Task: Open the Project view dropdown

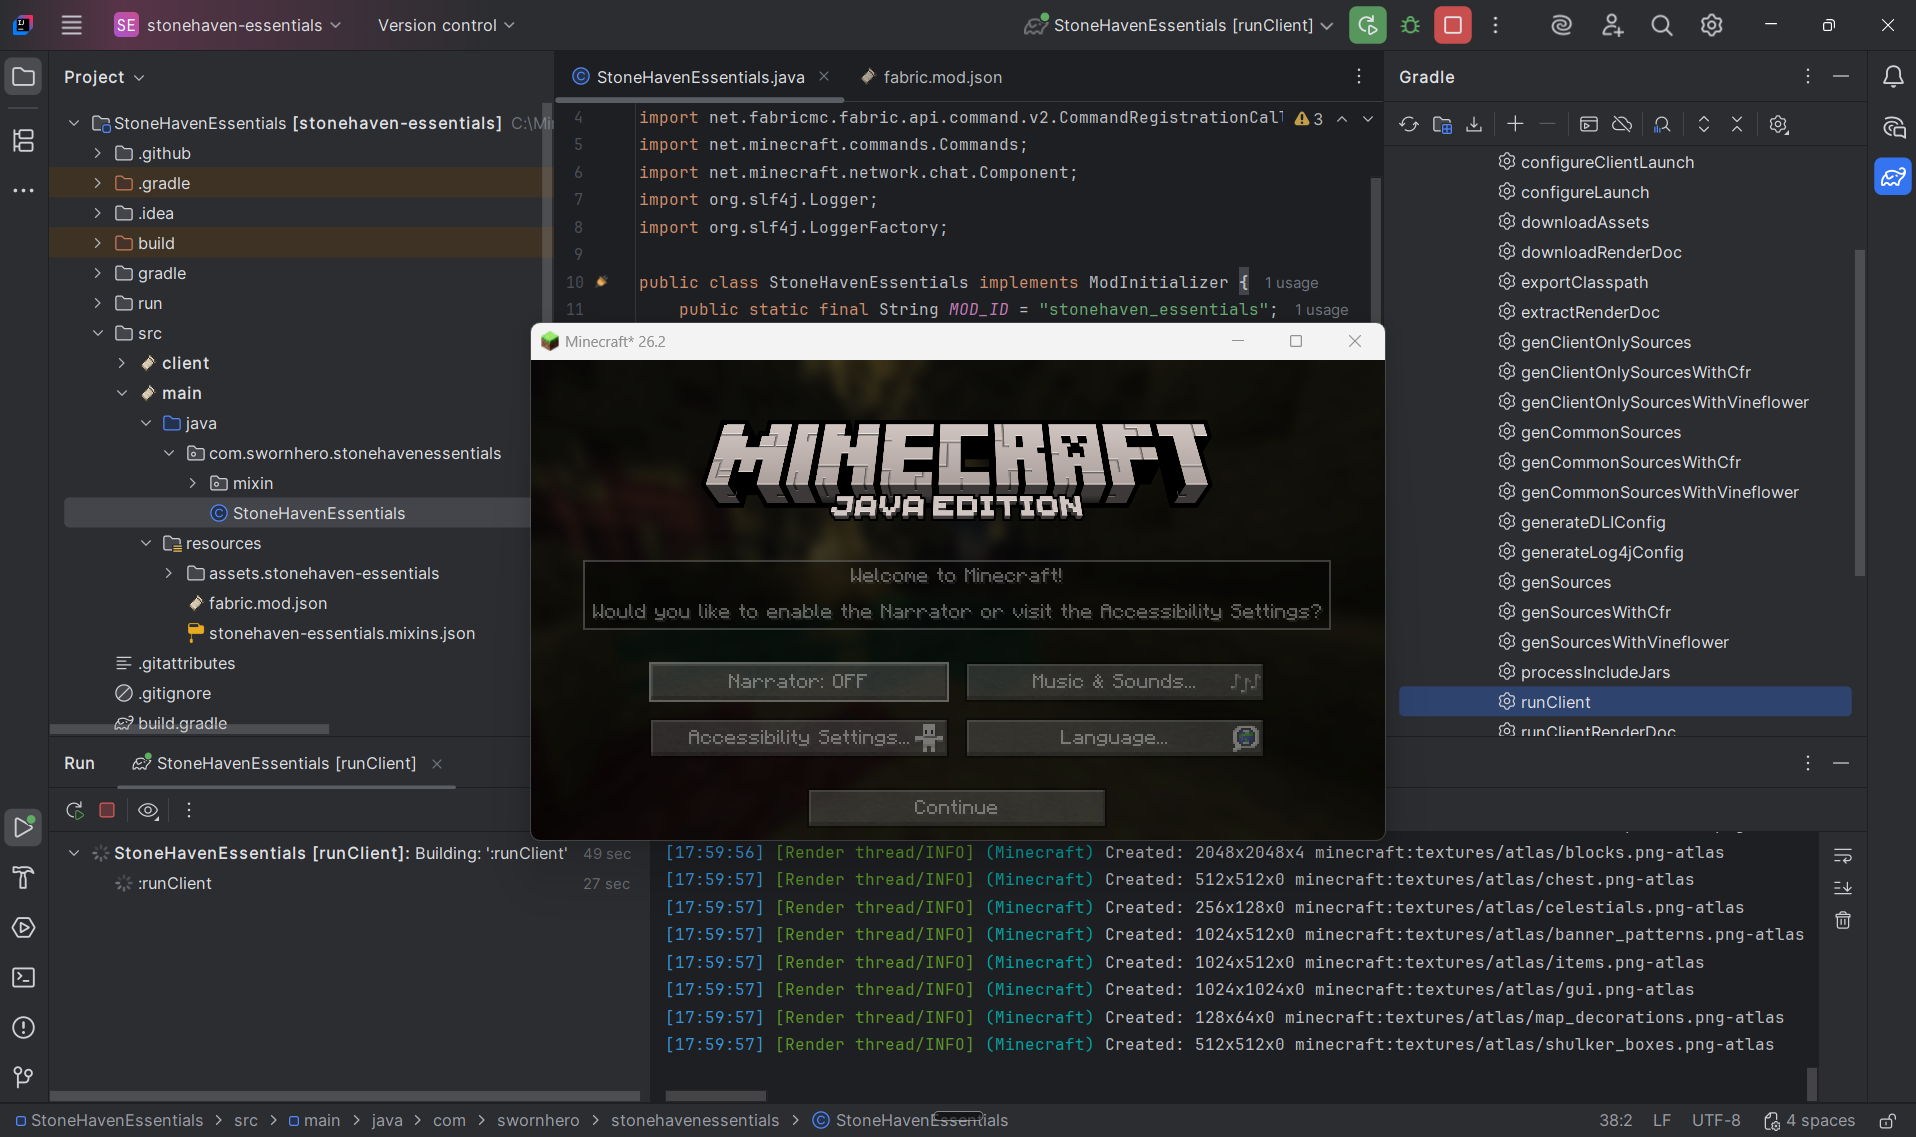Action: [x=104, y=77]
